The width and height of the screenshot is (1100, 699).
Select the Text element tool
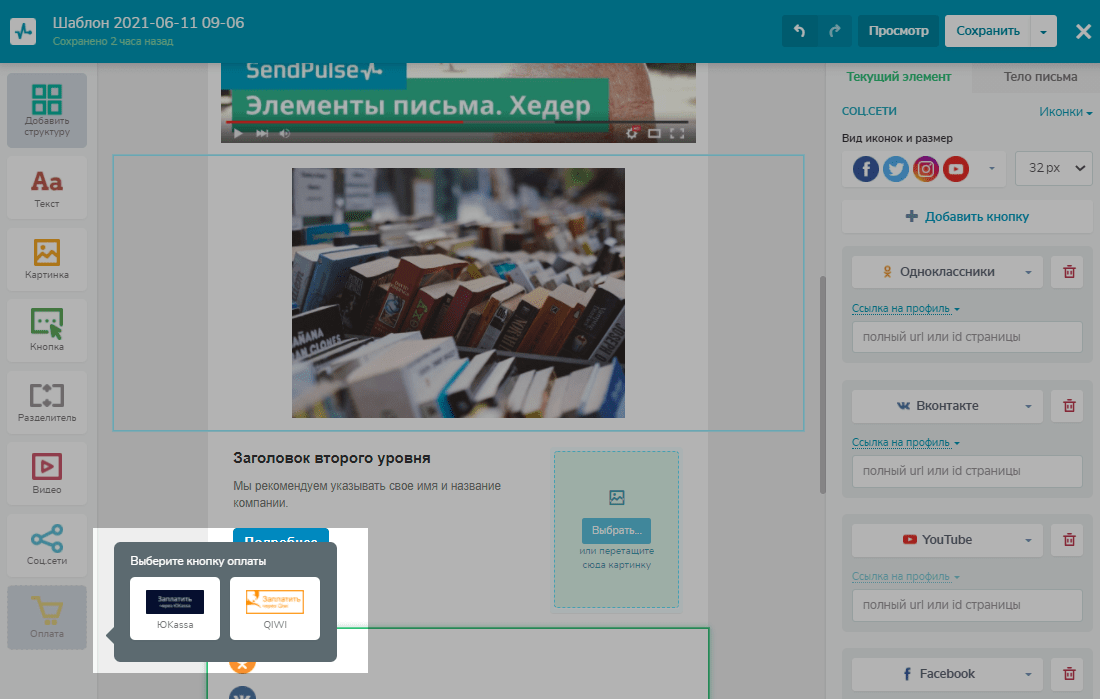[x=47, y=189]
